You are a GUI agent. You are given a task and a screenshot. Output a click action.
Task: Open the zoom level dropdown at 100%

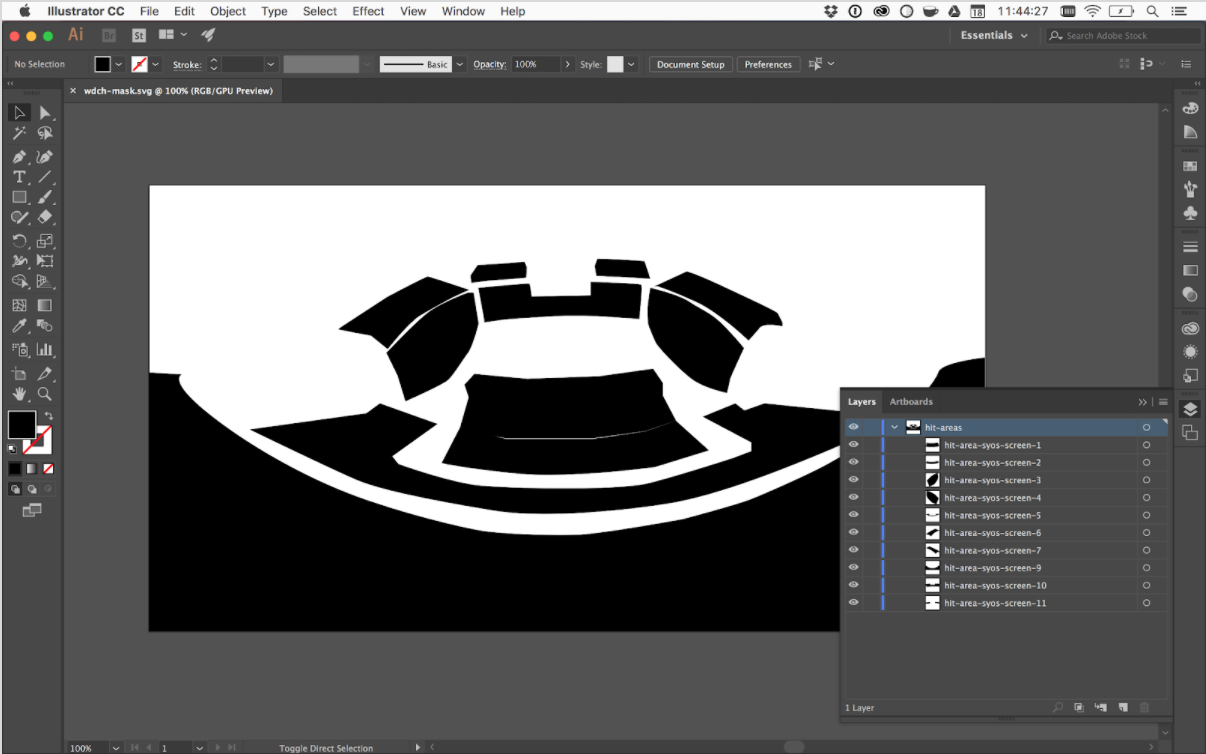point(117,747)
